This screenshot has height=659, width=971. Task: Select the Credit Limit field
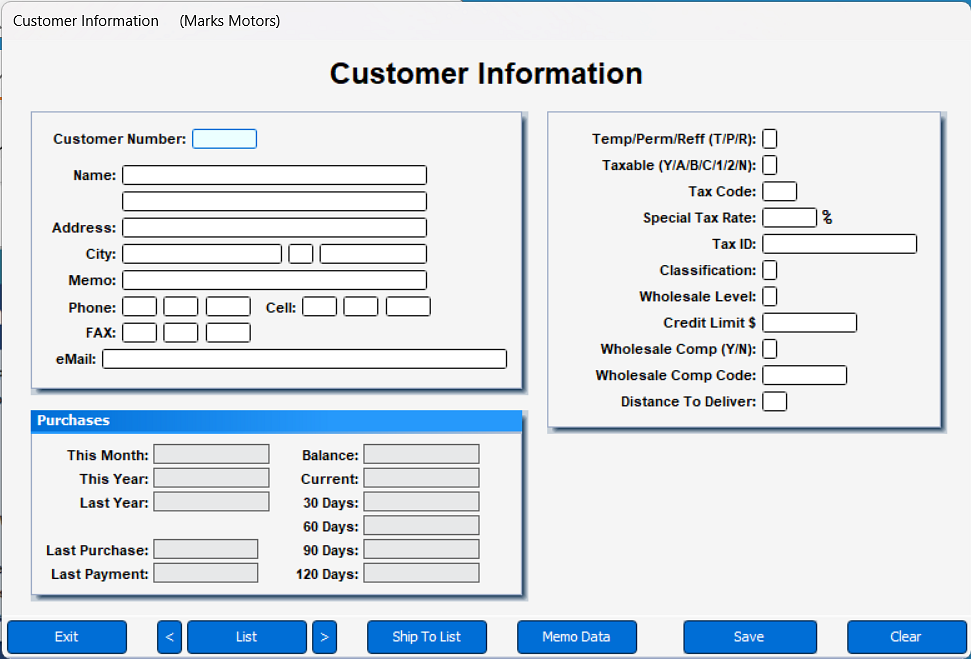pyautogui.click(x=808, y=322)
